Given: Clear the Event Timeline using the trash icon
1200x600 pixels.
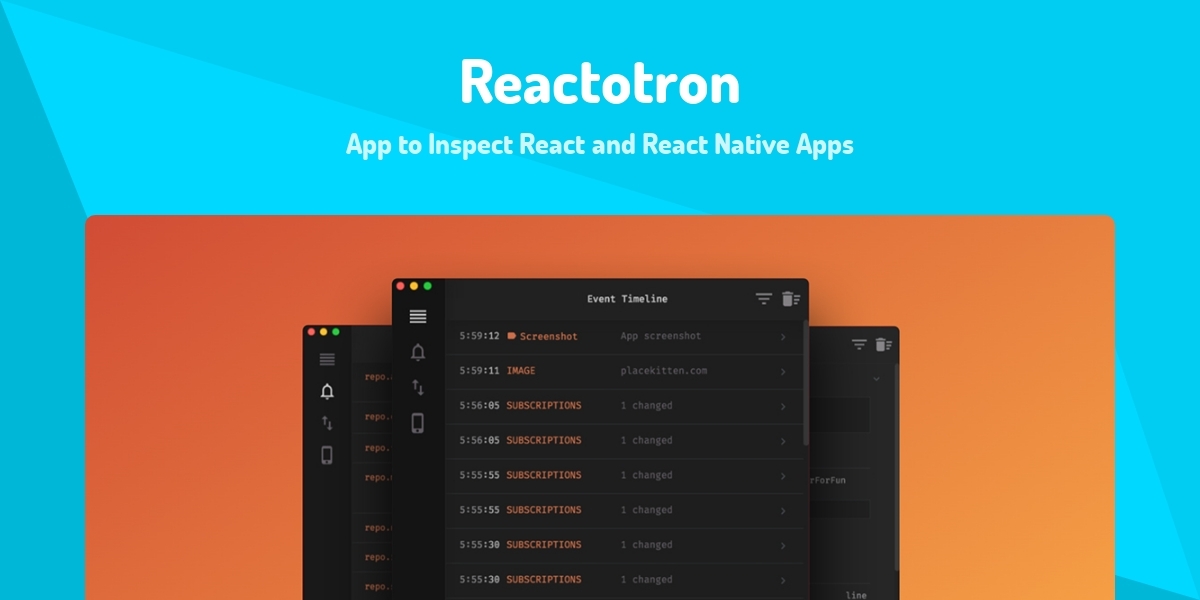Looking at the screenshot, I should (787, 298).
